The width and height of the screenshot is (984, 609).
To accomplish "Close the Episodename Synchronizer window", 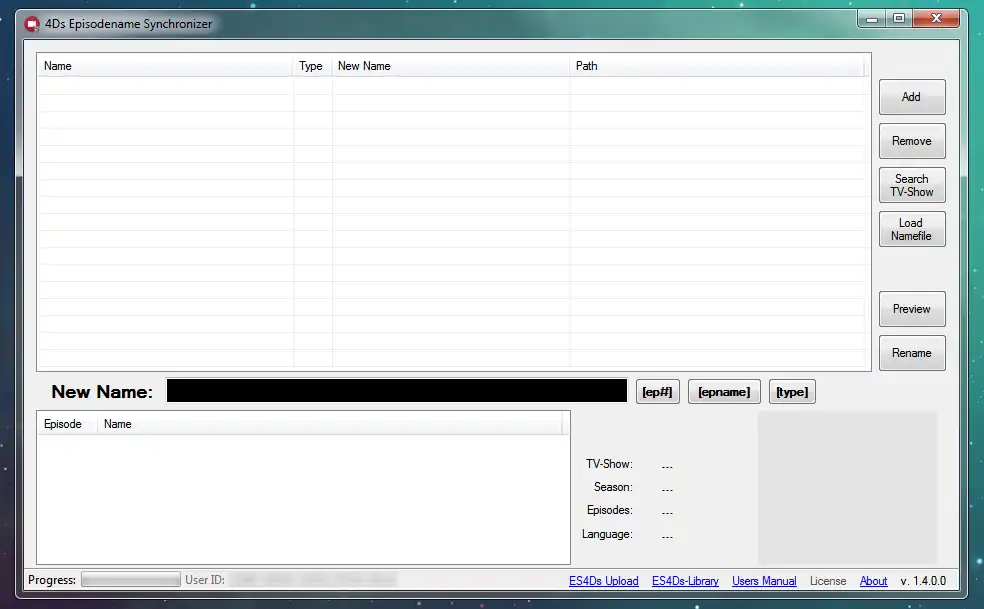I will click(x=936, y=19).
